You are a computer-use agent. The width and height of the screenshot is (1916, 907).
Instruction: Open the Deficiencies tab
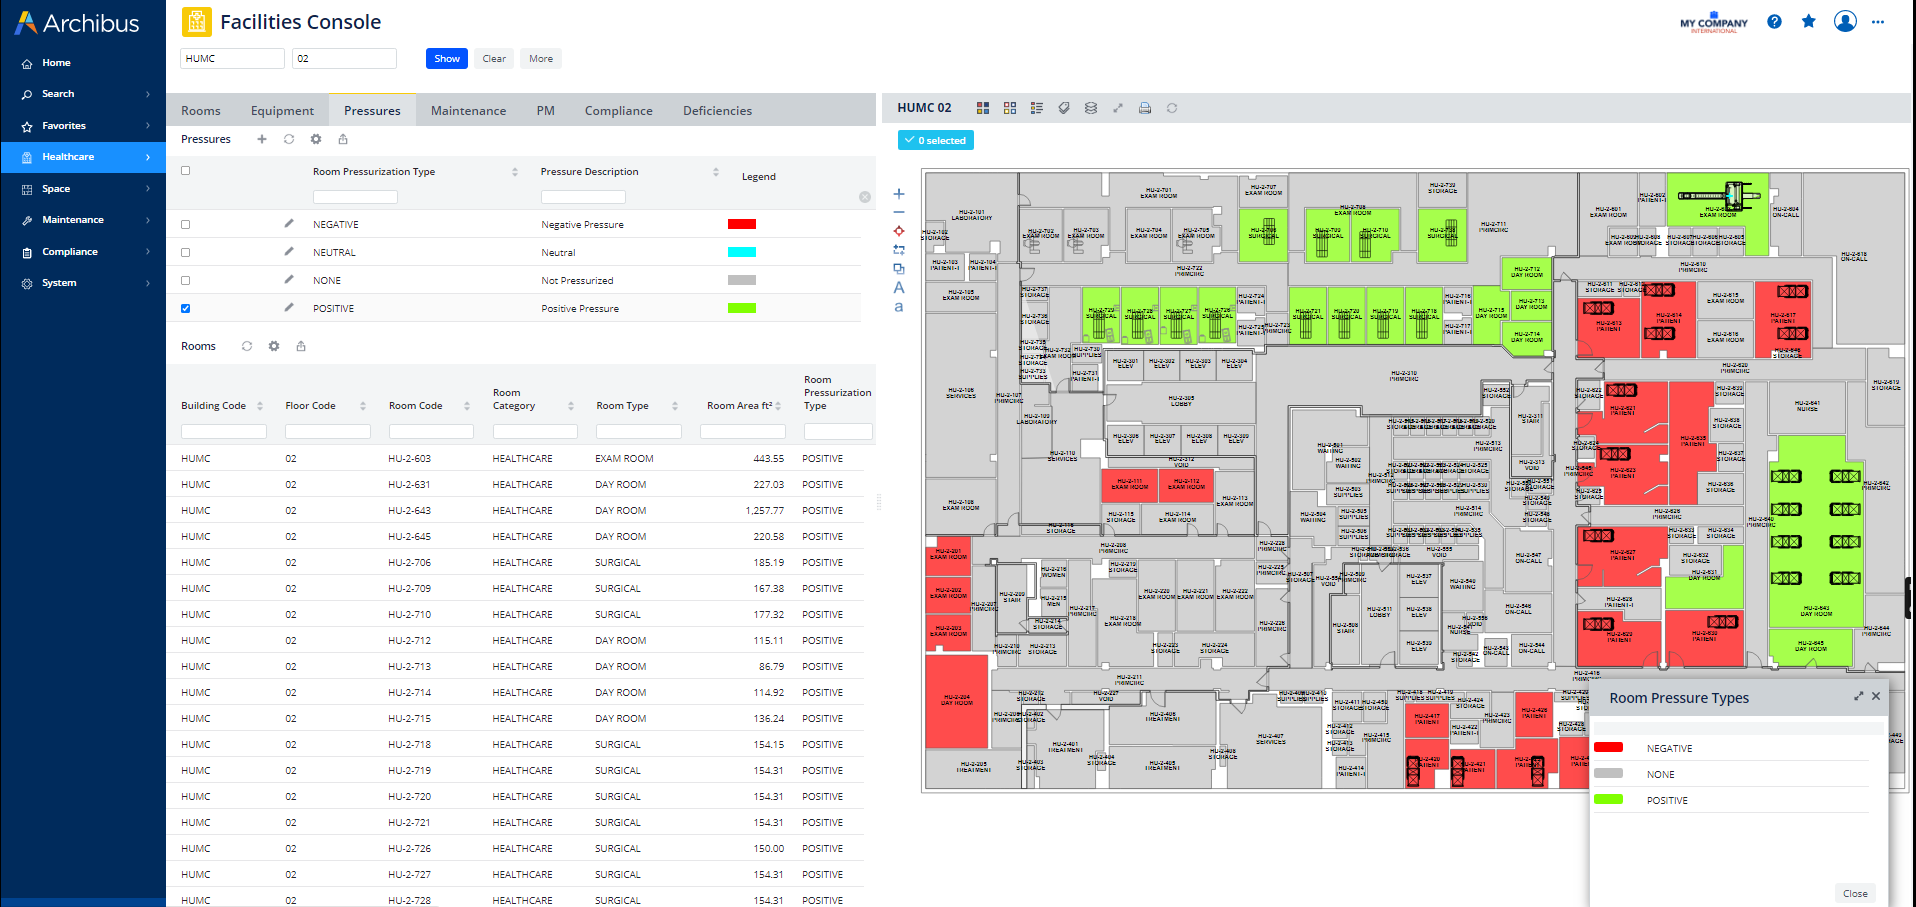pyautogui.click(x=717, y=111)
